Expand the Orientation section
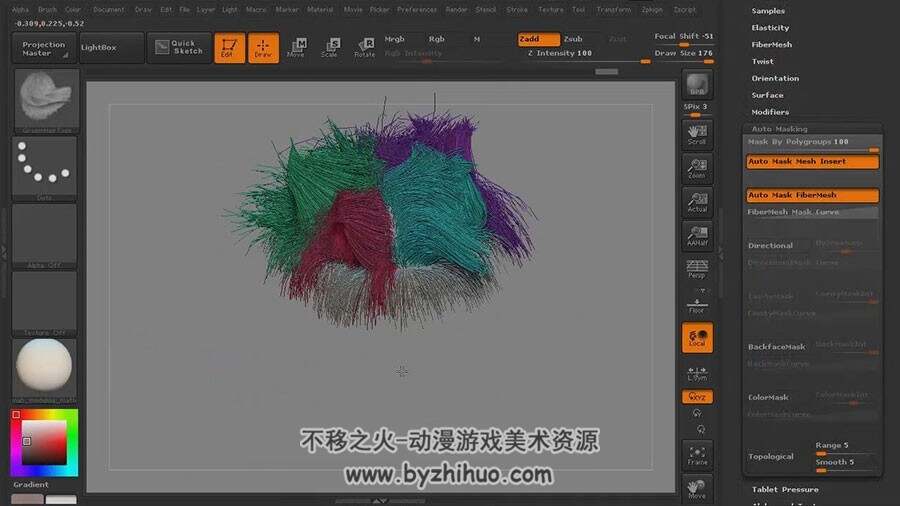Screen dimensions: 900x506 click(775, 78)
